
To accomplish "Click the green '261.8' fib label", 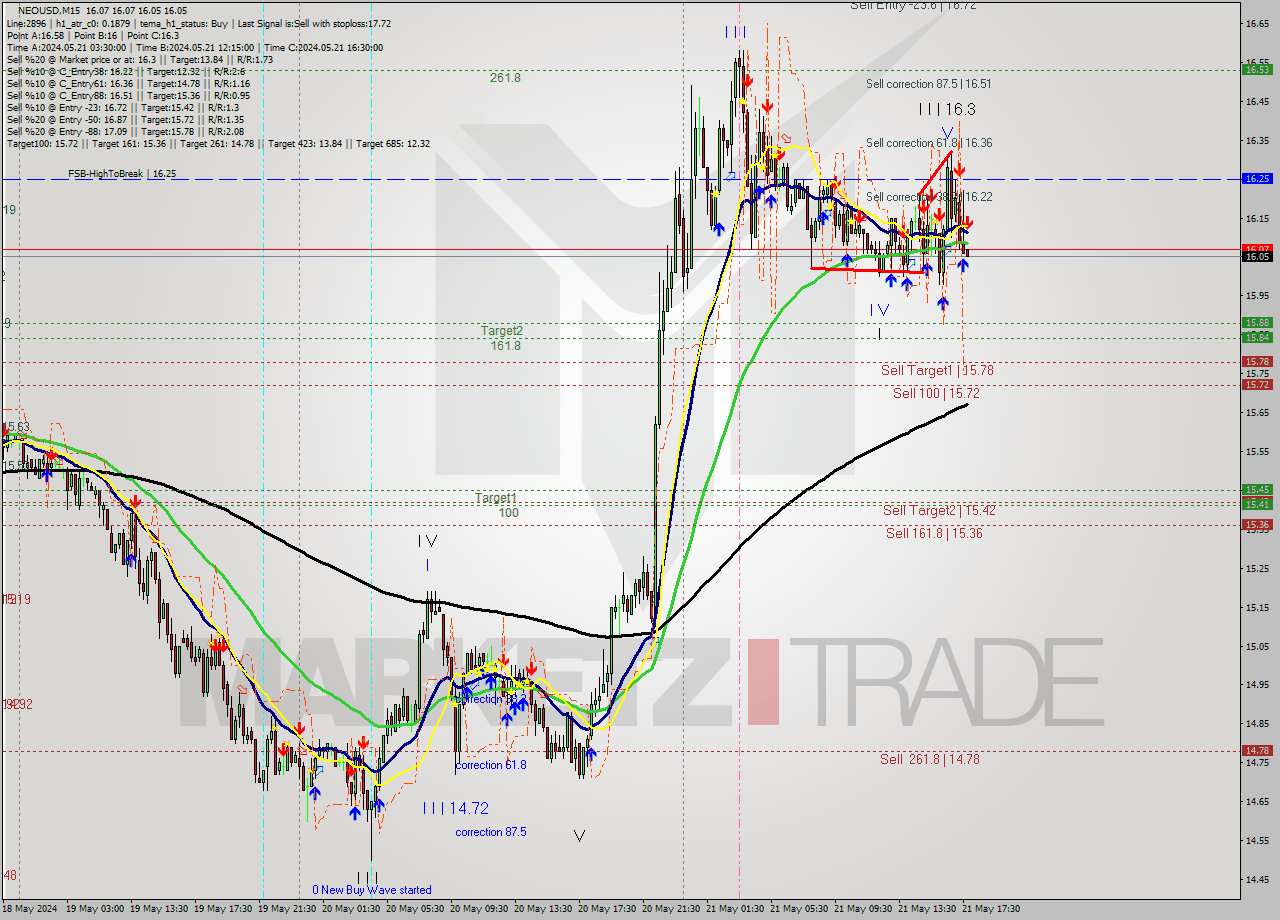I will click(505, 78).
